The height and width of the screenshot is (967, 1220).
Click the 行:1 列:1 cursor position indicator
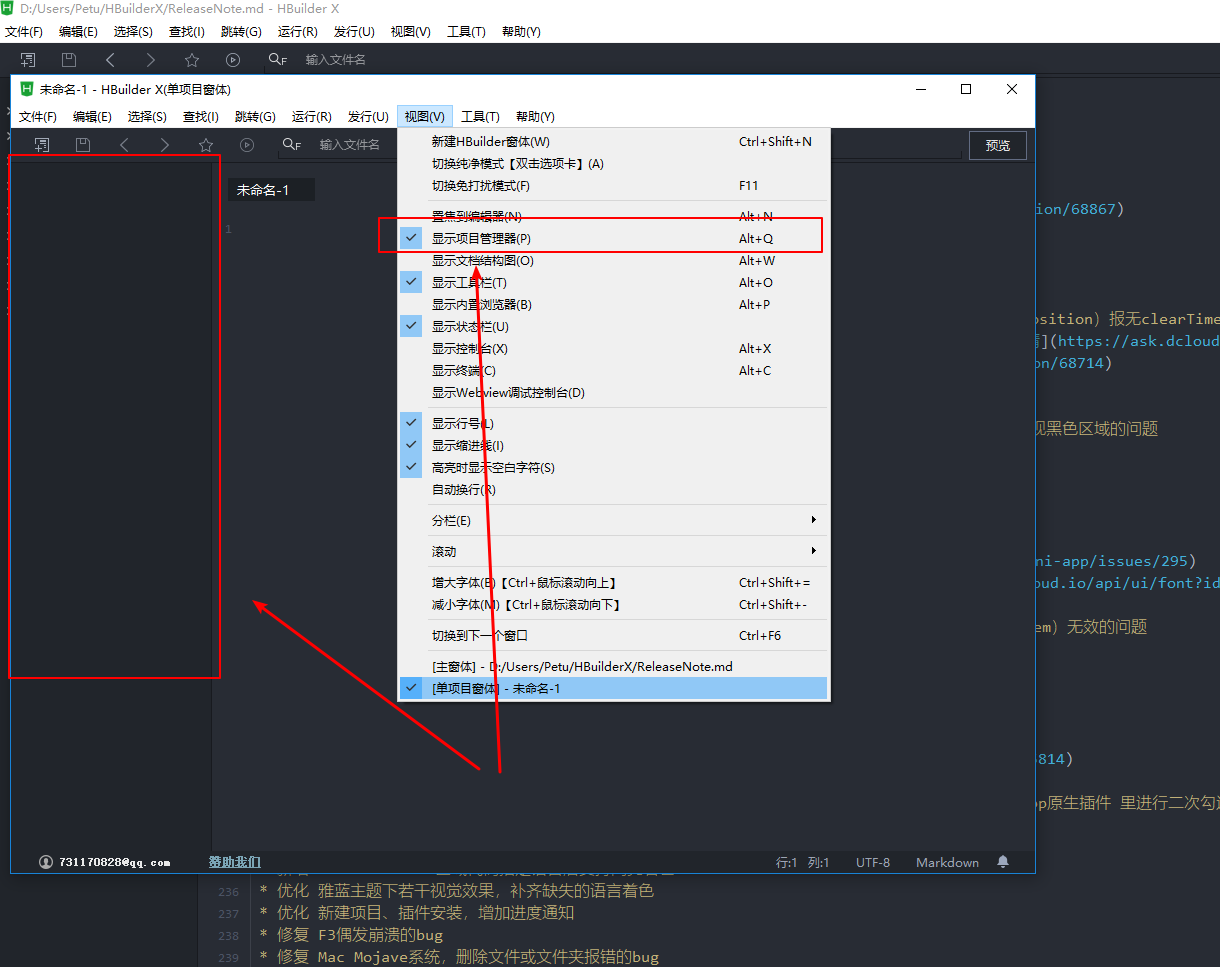coord(803,862)
